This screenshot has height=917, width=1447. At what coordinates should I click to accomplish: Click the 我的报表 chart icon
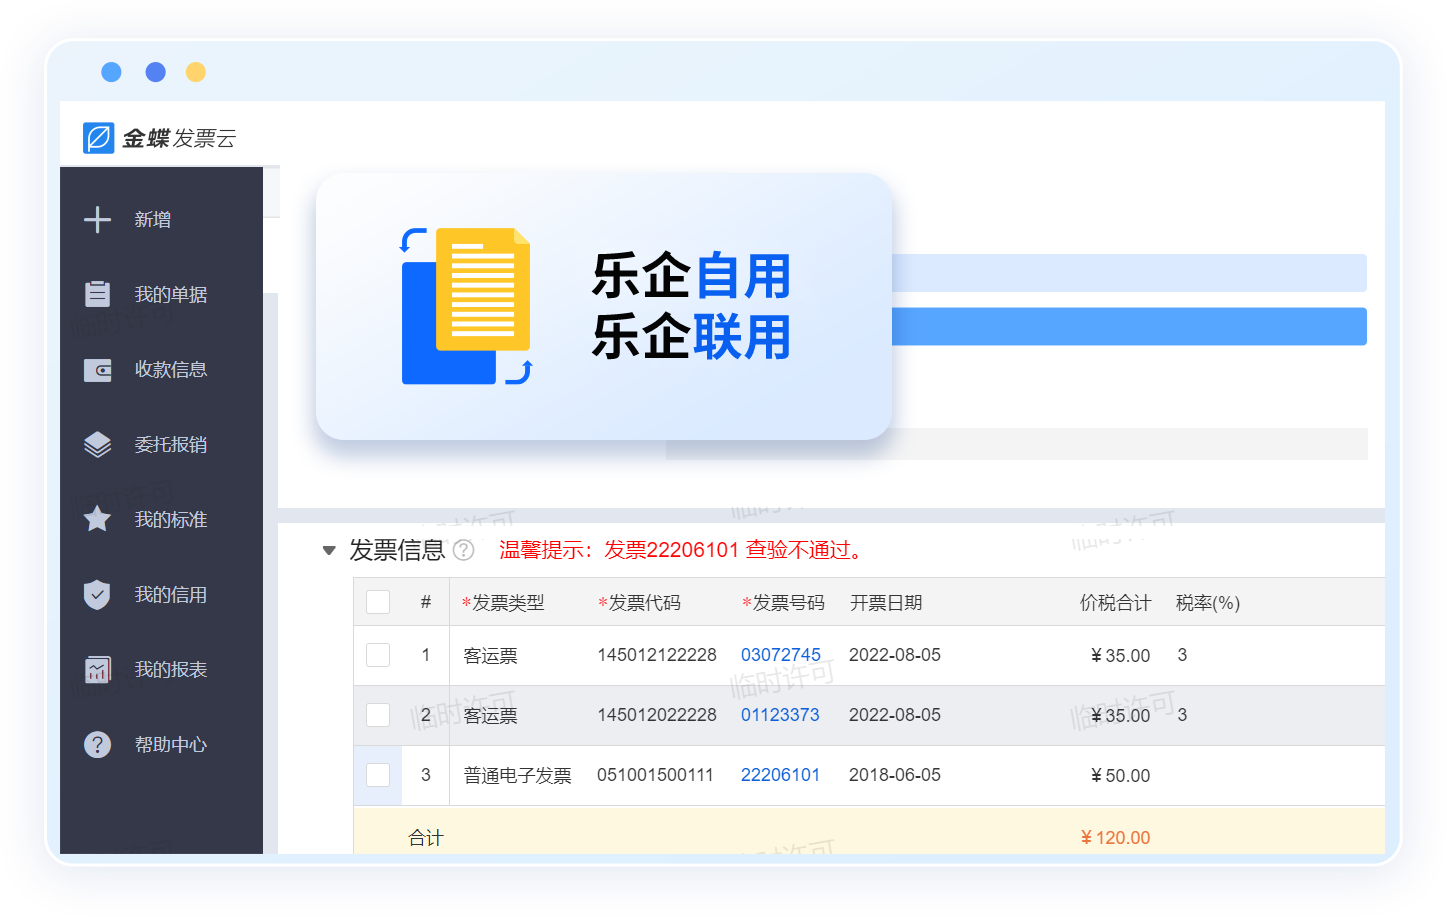[97, 669]
